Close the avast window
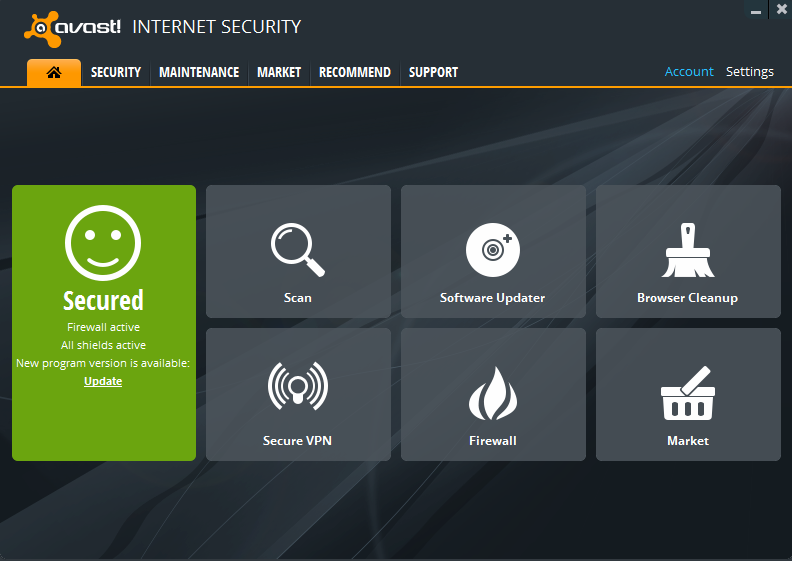 (781, 10)
